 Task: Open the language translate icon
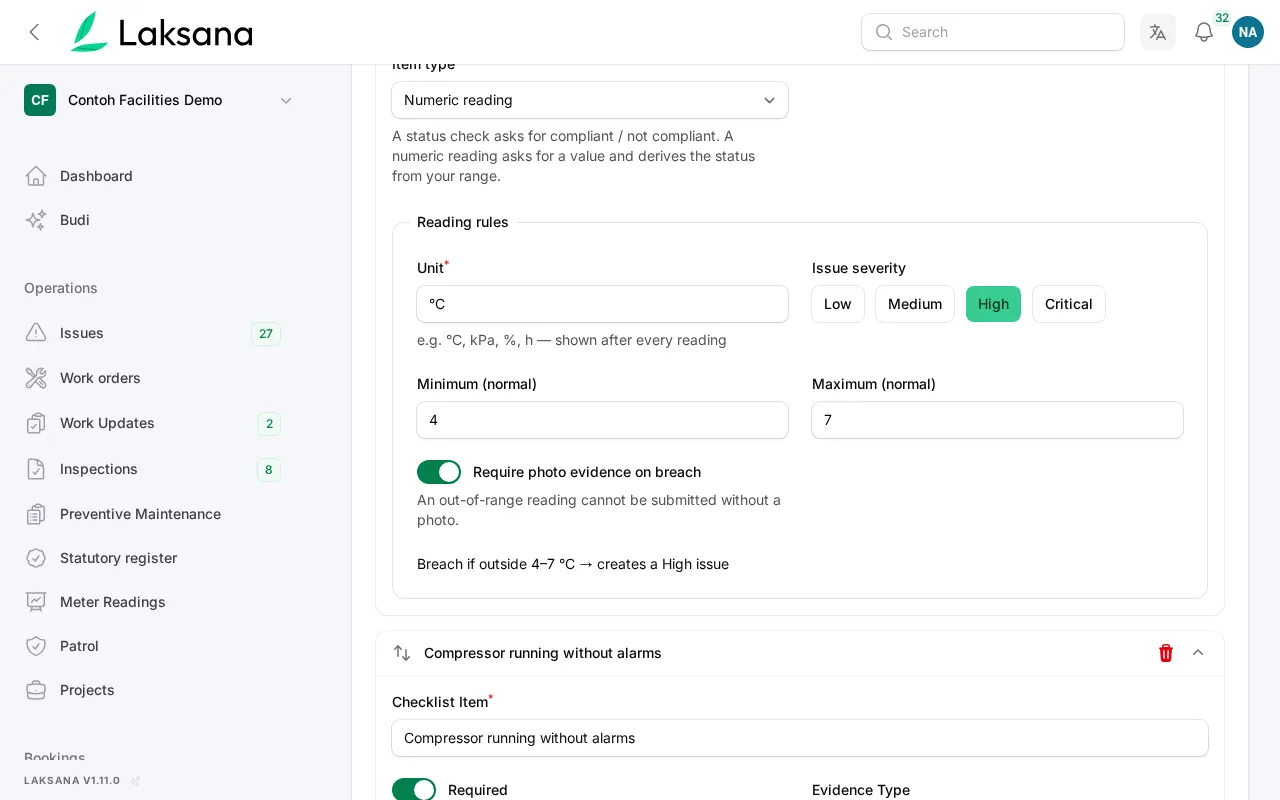[1158, 32]
